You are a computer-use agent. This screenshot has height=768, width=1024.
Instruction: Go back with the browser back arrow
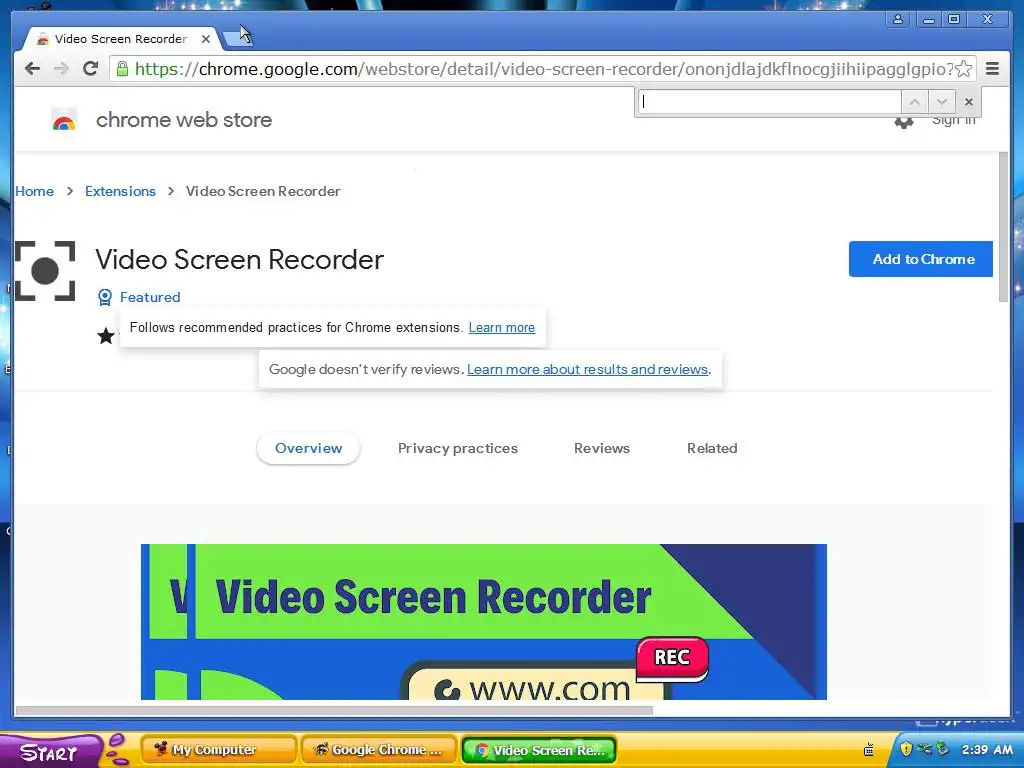click(32, 69)
